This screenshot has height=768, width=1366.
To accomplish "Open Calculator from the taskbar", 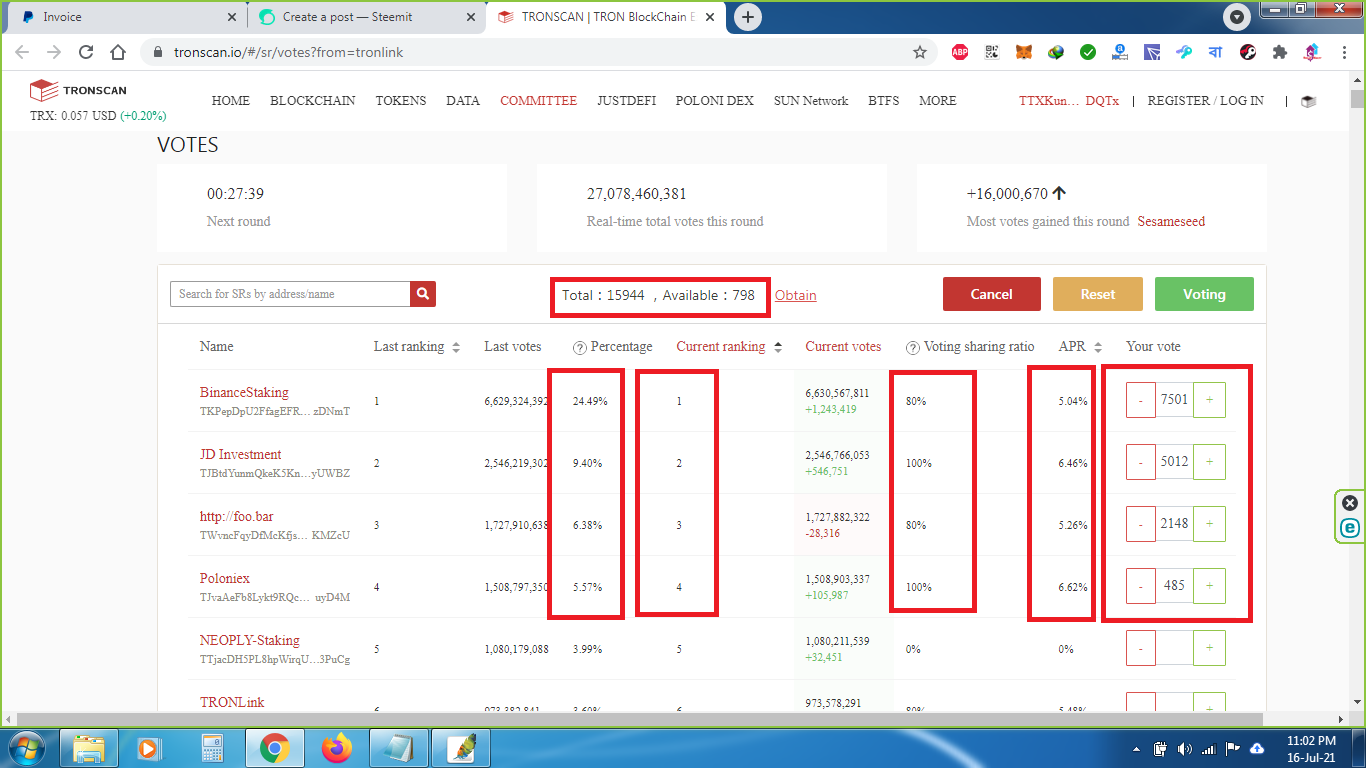I will (212, 748).
